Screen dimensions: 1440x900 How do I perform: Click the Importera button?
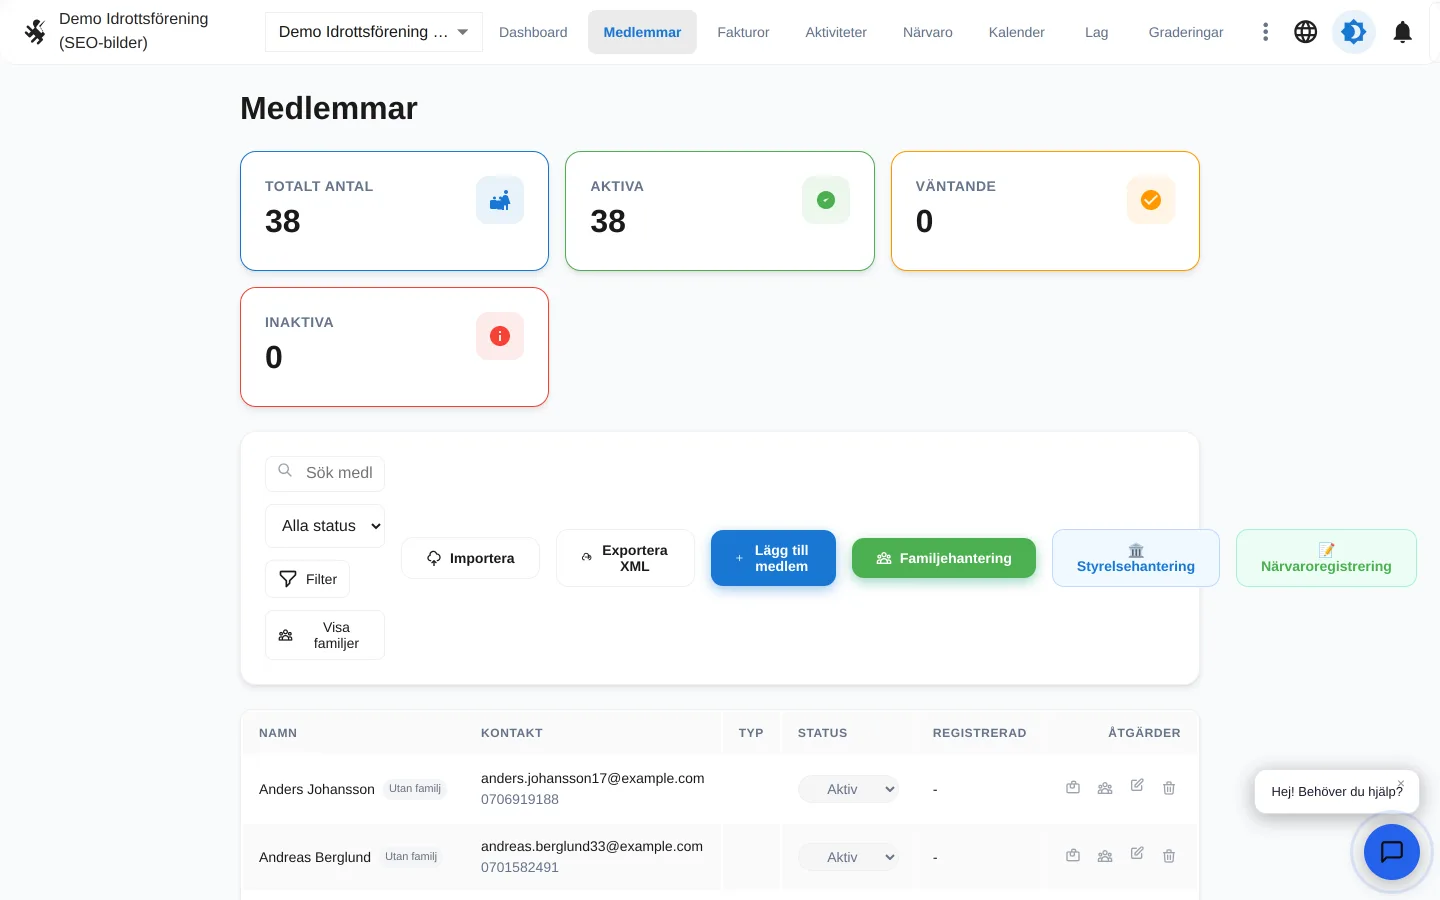coord(470,558)
